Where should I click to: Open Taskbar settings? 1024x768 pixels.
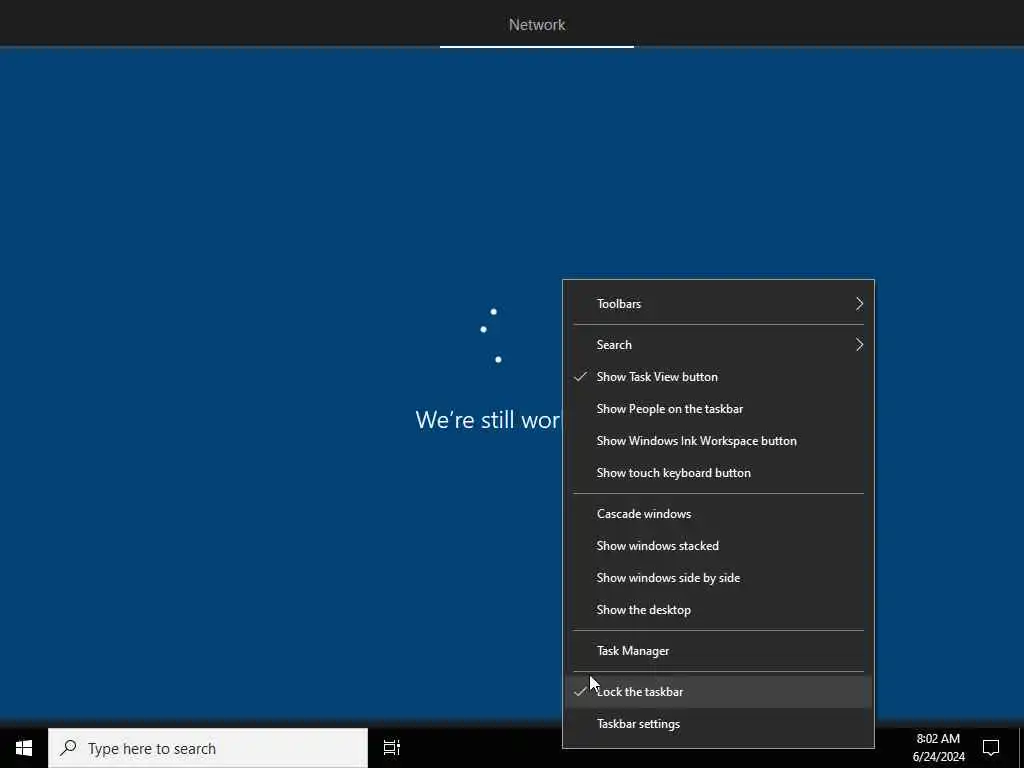[x=718, y=724]
